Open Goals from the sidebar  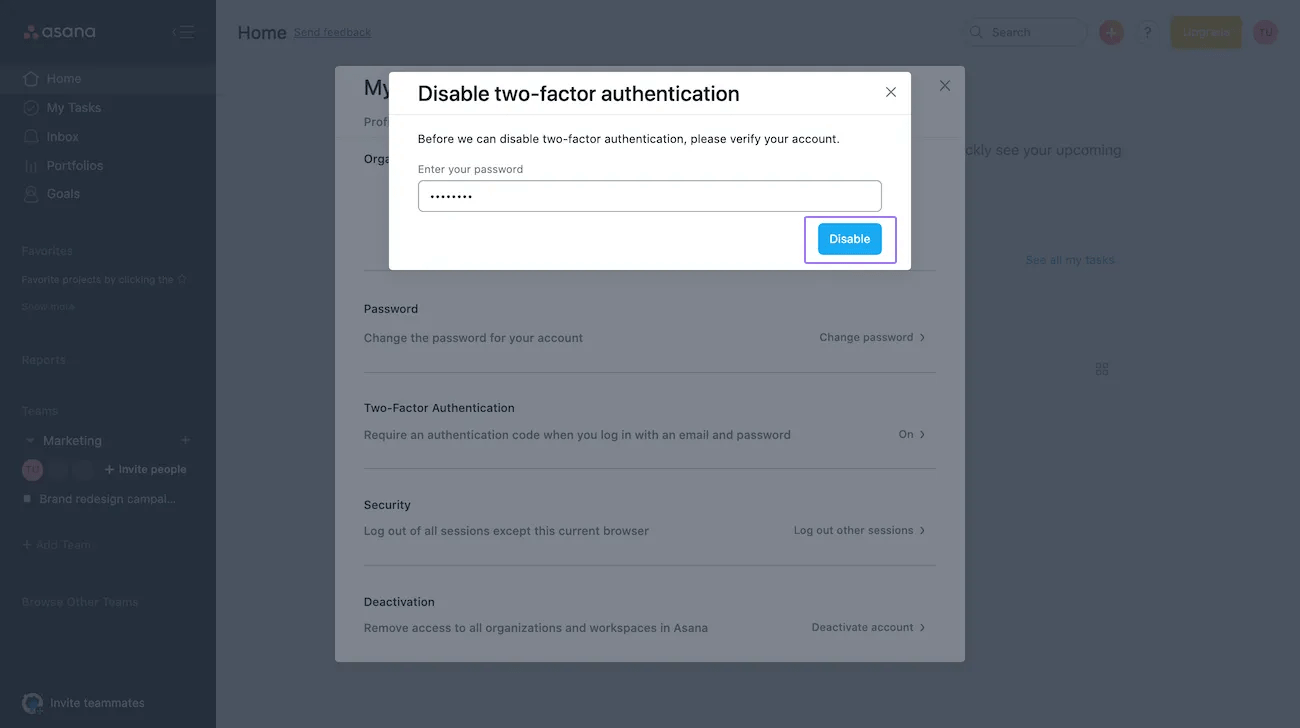pyautogui.click(x=62, y=193)
